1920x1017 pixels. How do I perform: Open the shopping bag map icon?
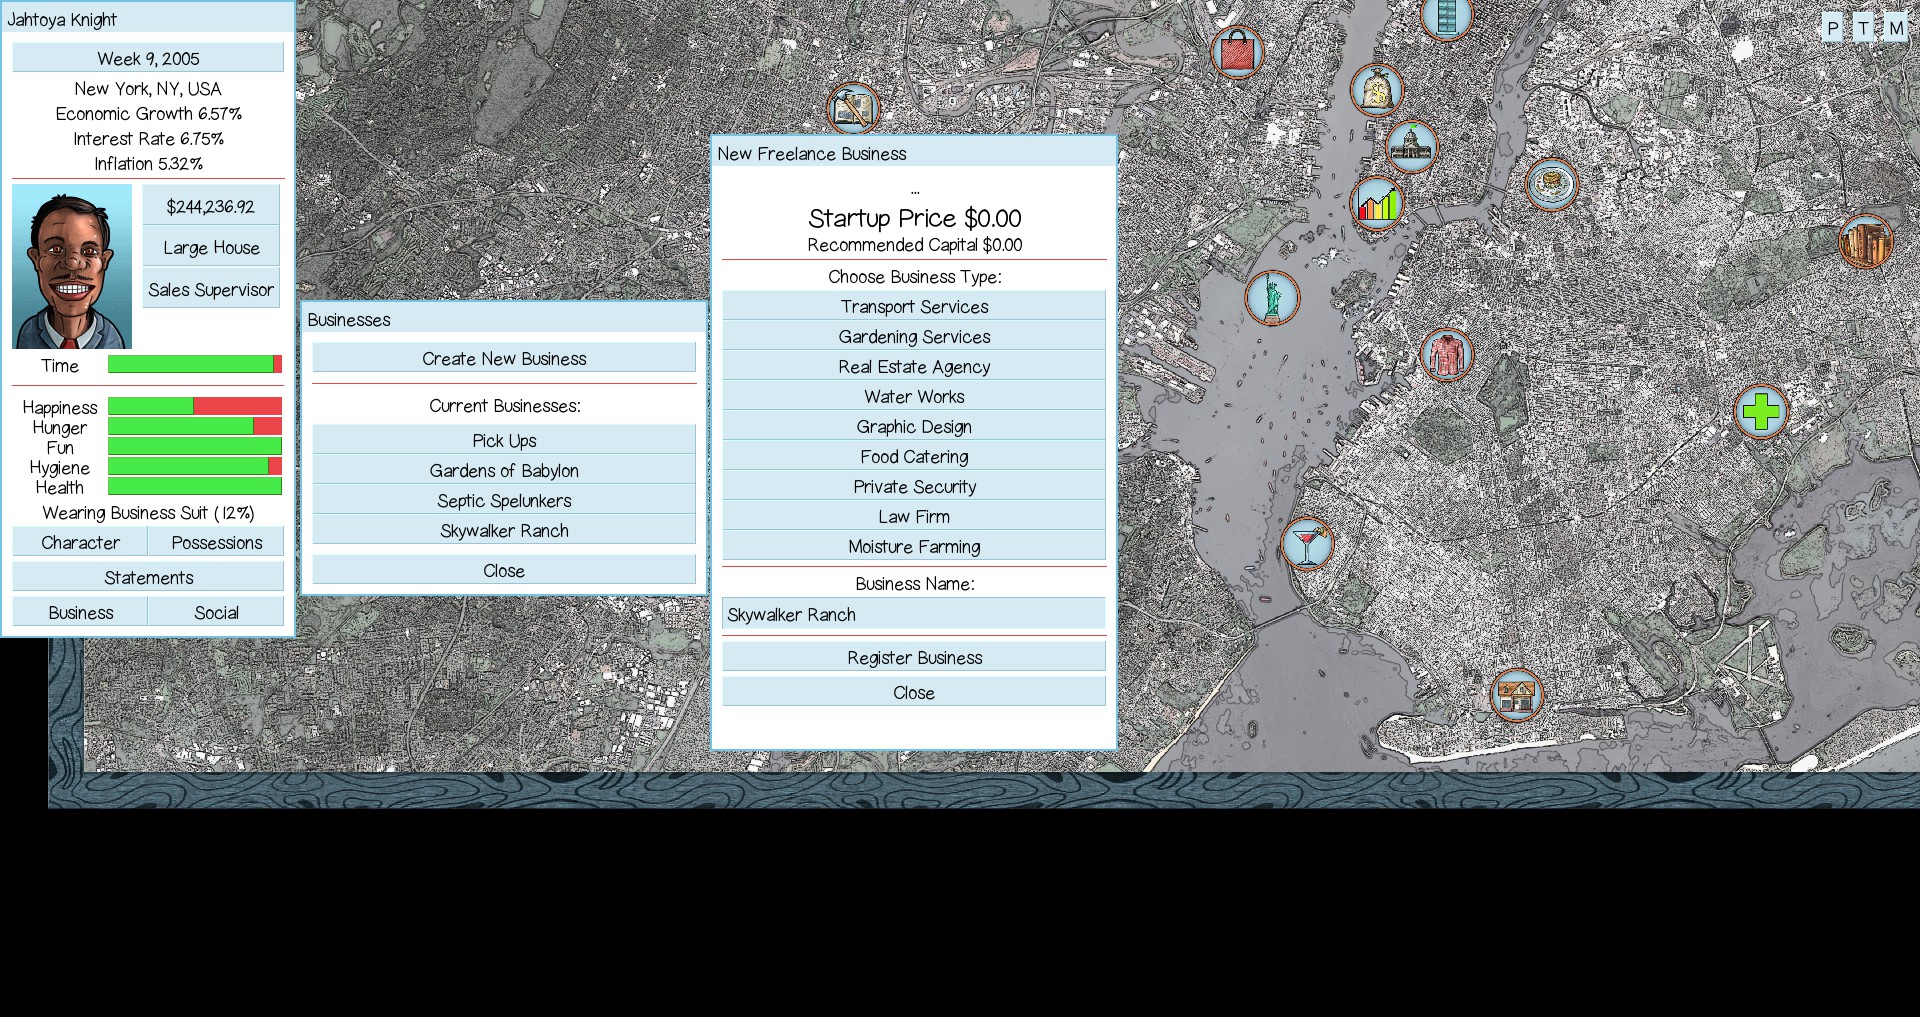click(1237, 52)
